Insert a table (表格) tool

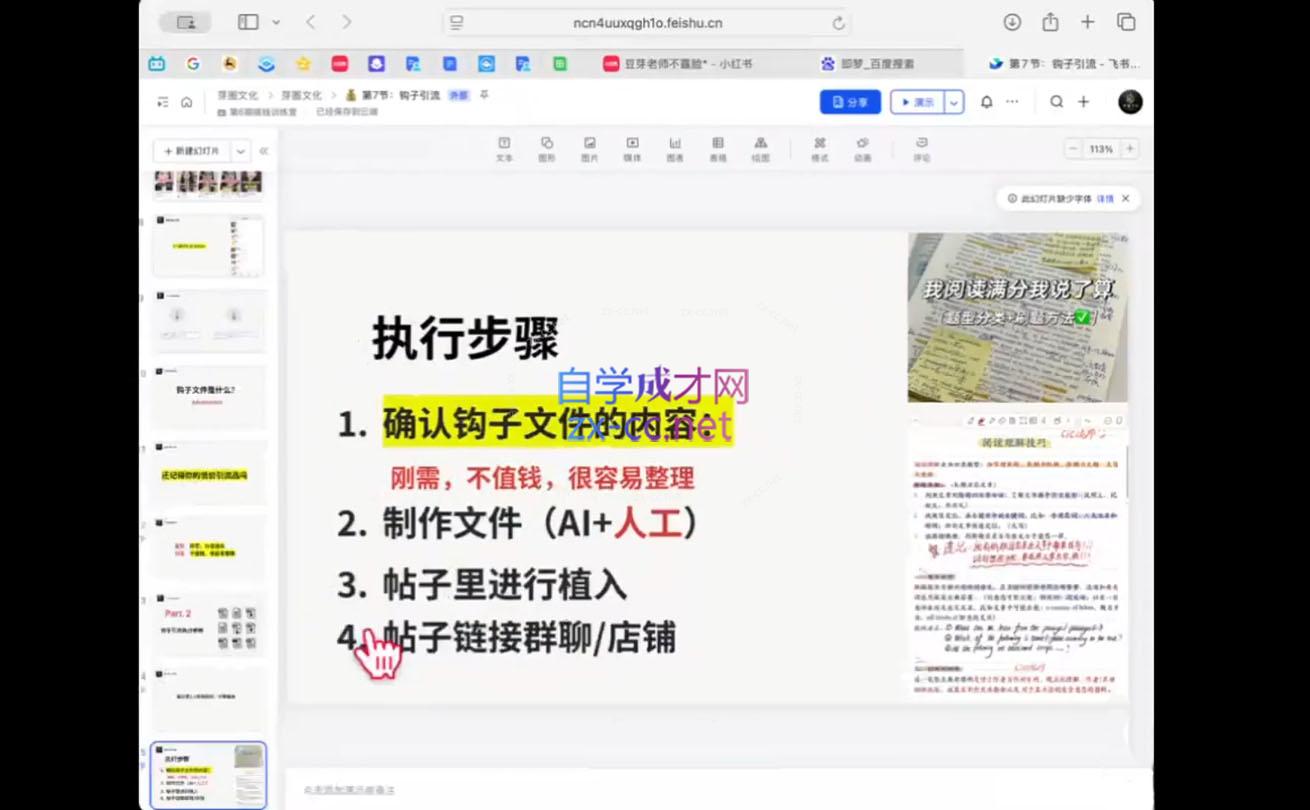(718, 150)
